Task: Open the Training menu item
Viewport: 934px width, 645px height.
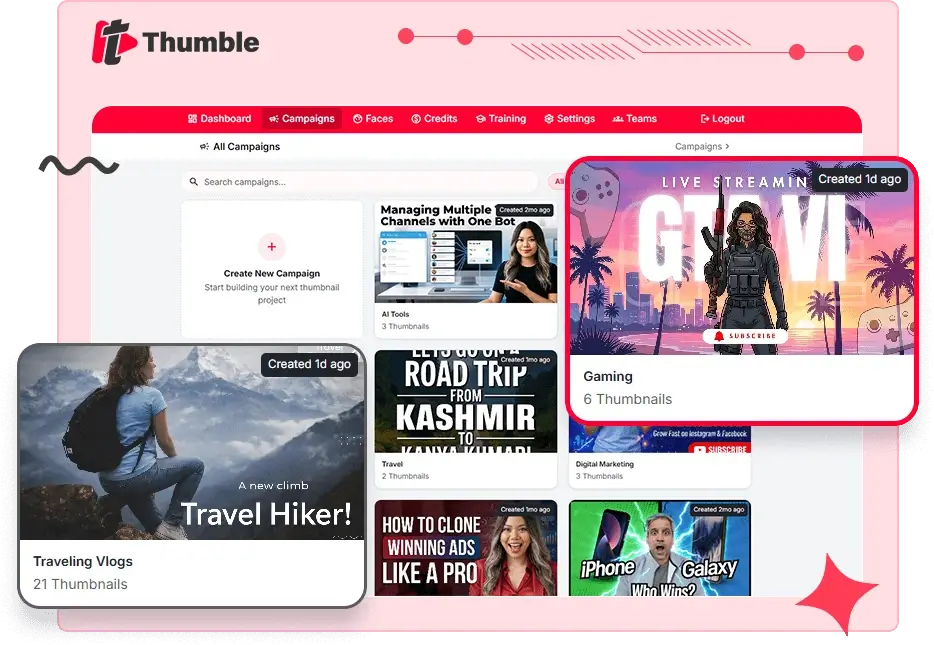Action: [501, 119]
